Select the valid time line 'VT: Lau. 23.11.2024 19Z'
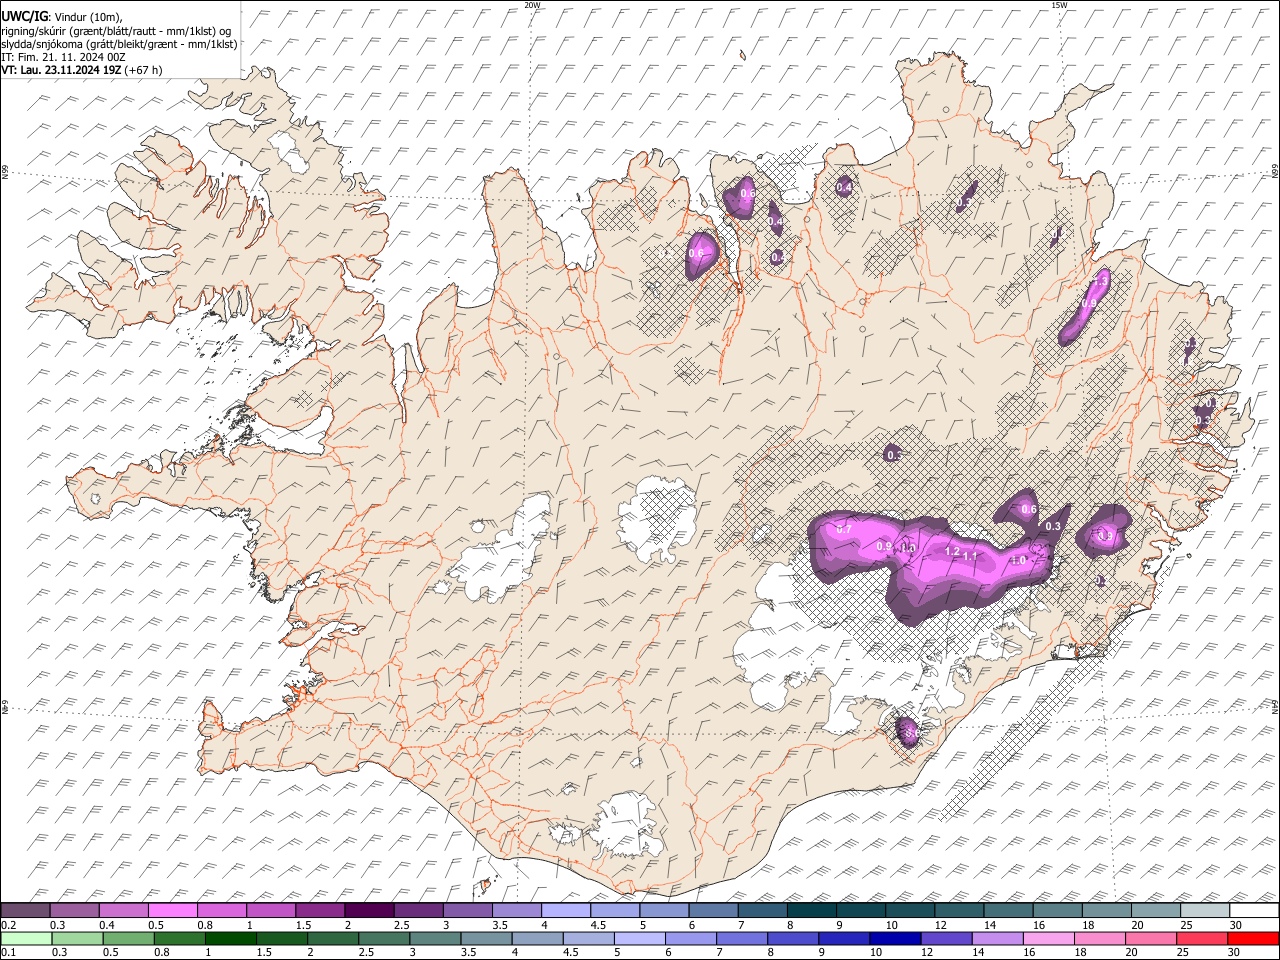Image resolution: width=1280 pixels, height=960 pixels. click(x=61, y=70)
